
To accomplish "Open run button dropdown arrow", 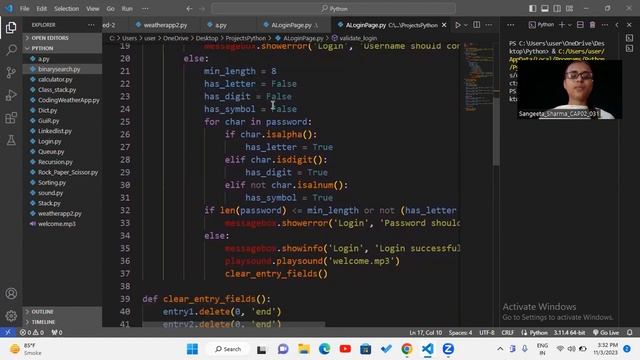I will [466, 25].
